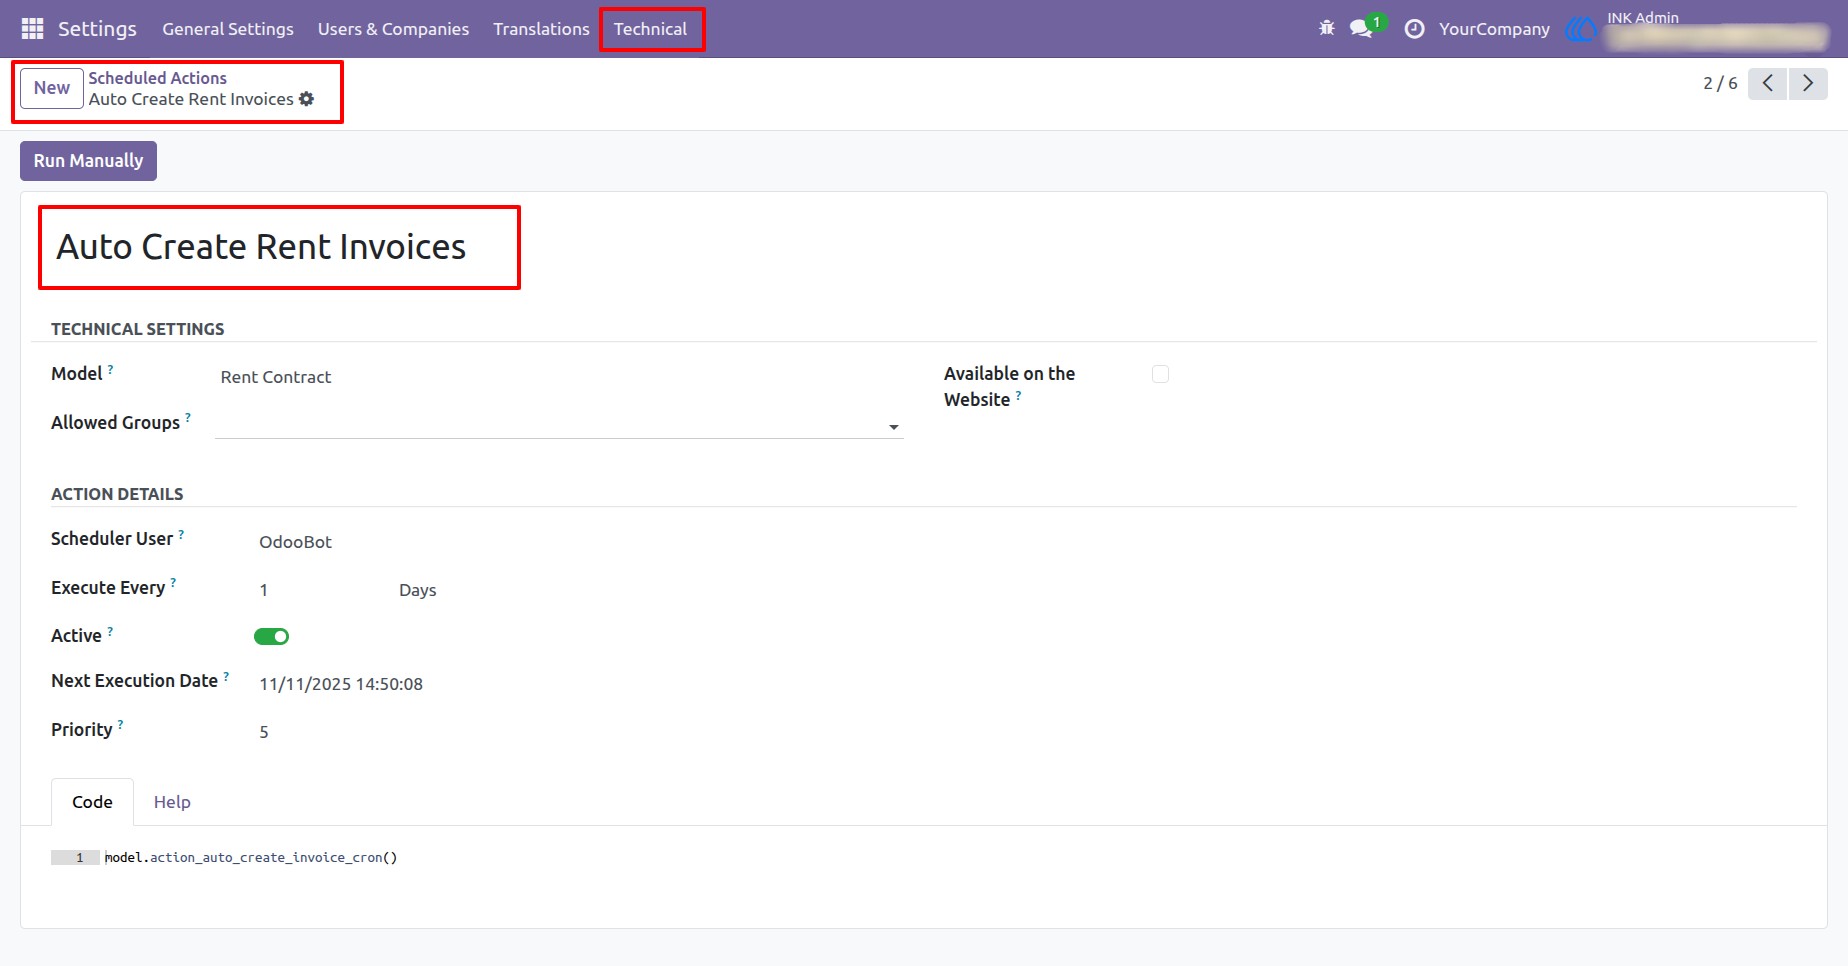The height and width of the screenshot is (966, 1848).
Task: Show help tooltip for Next Execution Date
Action: click(226, 676)
